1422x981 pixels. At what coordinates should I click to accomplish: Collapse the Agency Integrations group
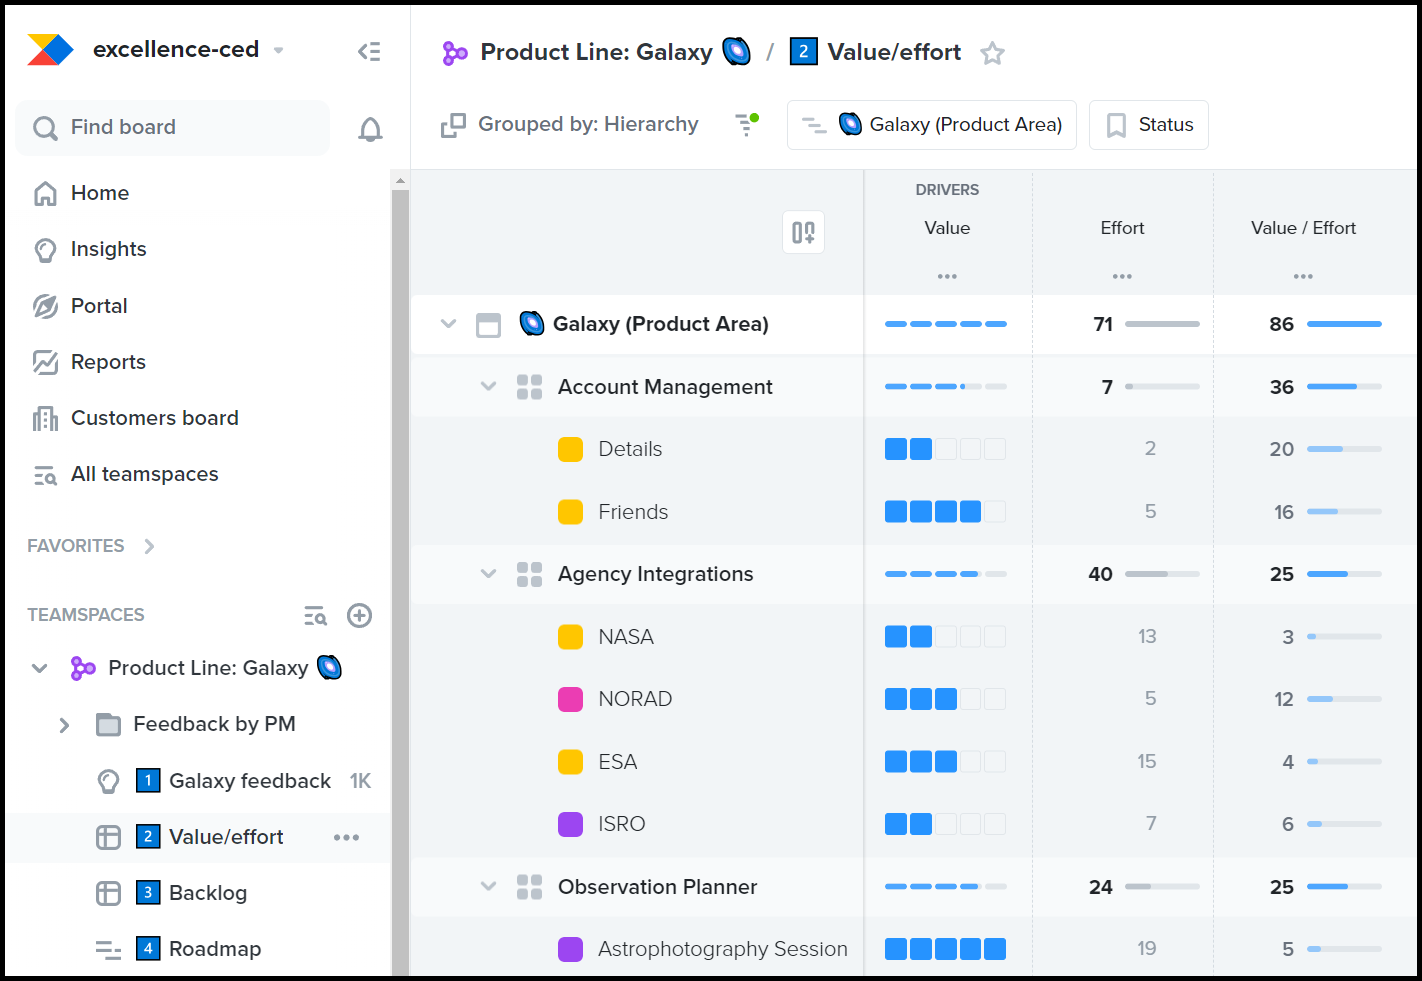(x=488, y=574)
